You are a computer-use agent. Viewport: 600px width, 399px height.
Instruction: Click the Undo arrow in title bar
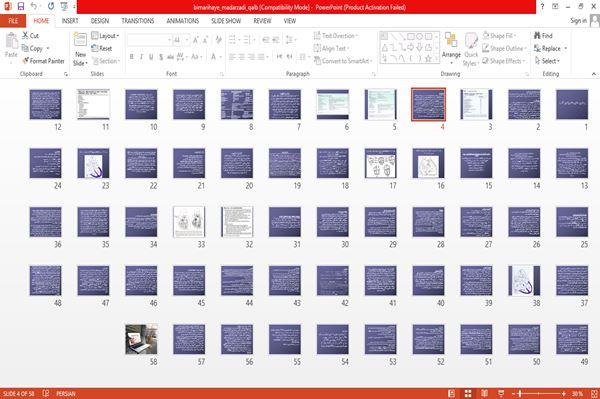(34, 6)
